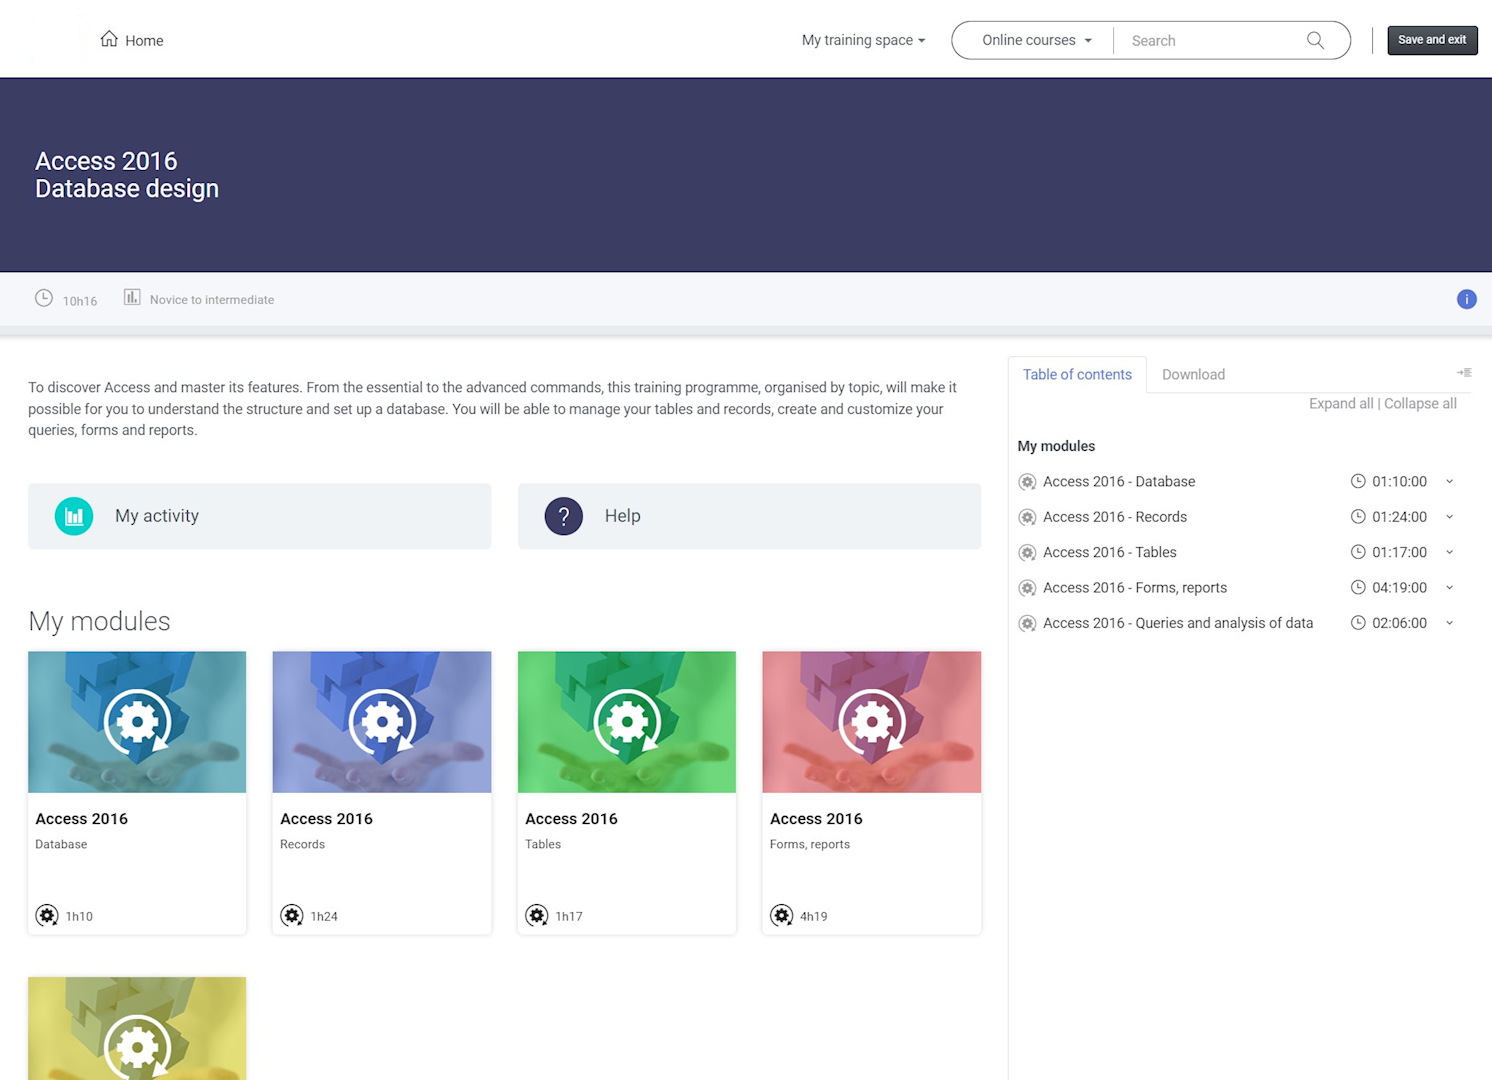Click the clock icon beside 01:24:00
The height and width of the screenshot is (1080, 1492).
tap(1358, 517)
